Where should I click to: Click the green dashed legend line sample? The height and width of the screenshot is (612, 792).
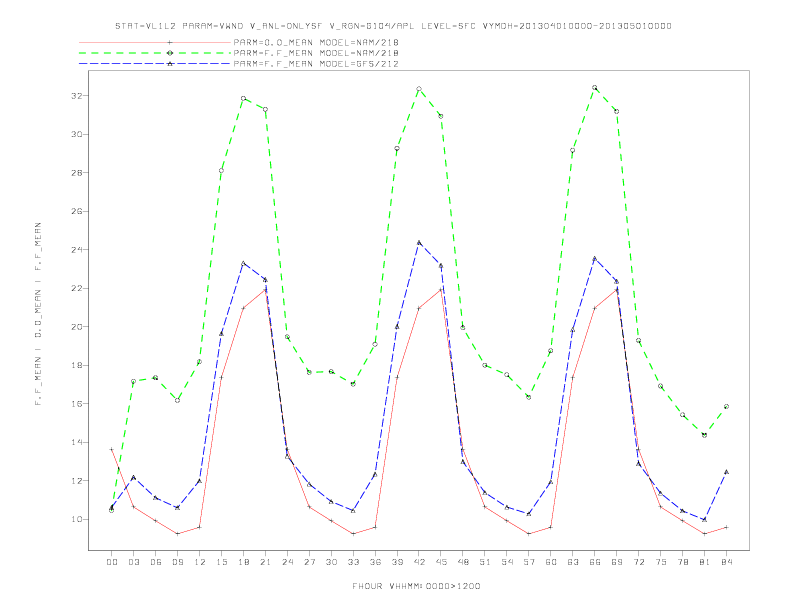155,53
